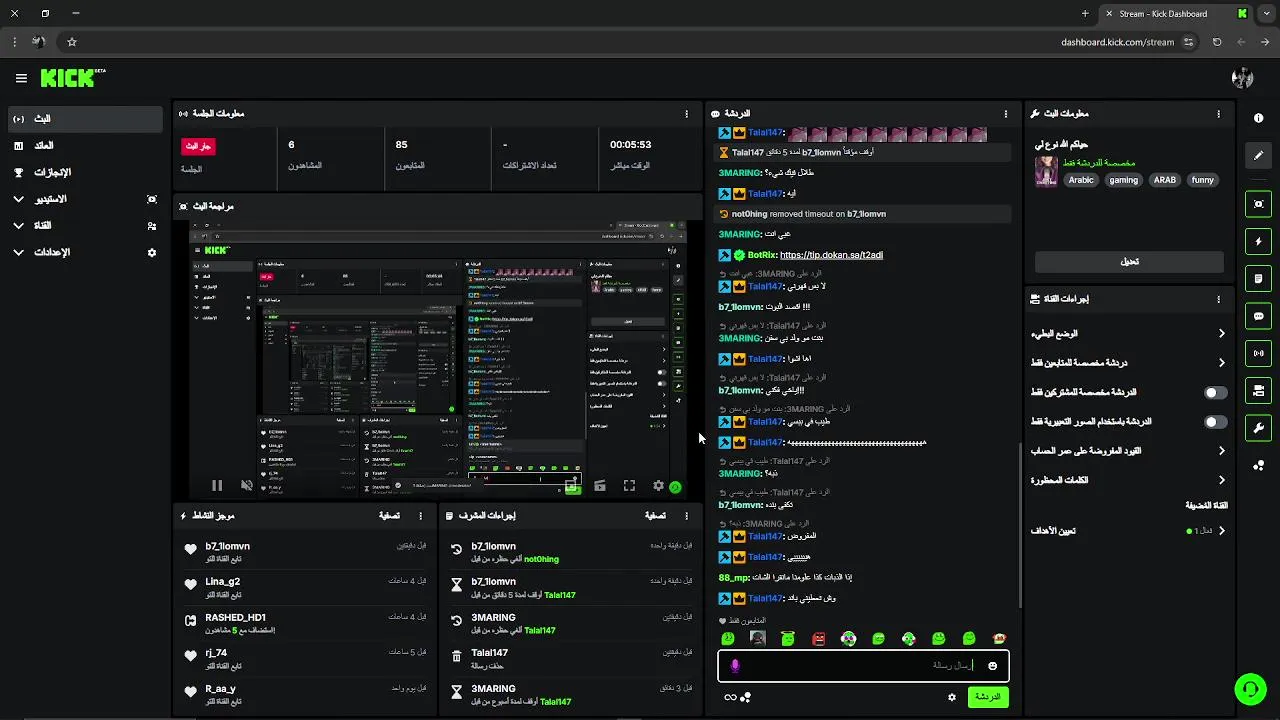Open picture-in-picture in stream preview
Viewport: 1280px width, 720px height.
[571, 486]
